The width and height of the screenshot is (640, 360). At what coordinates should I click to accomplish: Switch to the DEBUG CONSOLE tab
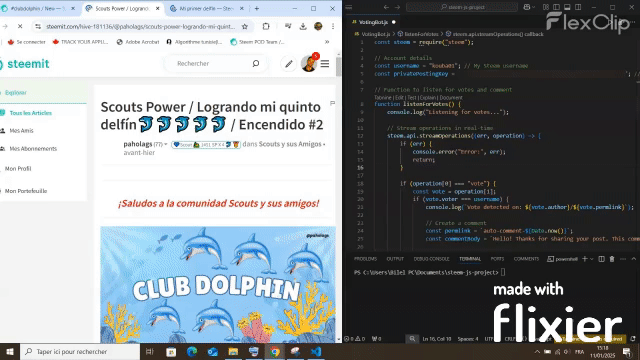(431, 259)
